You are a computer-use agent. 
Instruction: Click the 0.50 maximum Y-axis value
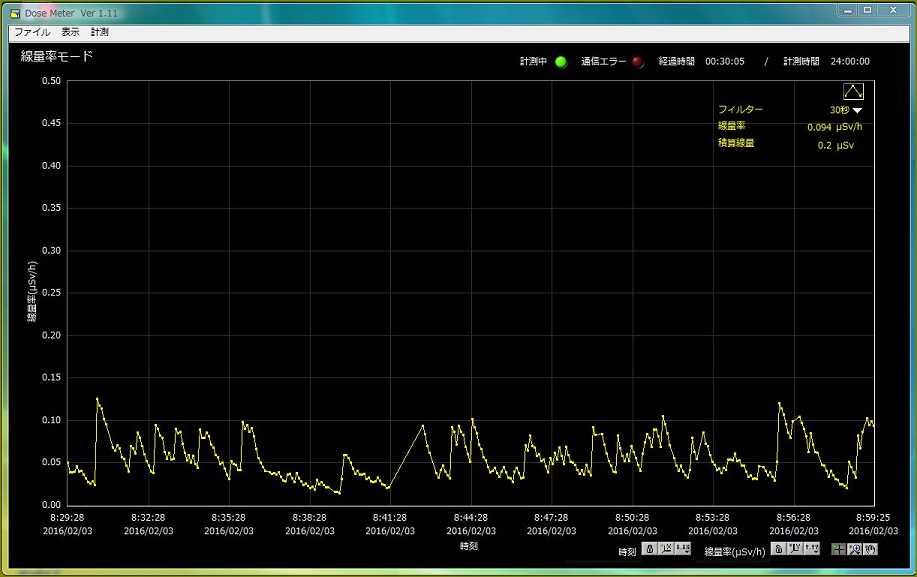51,81
